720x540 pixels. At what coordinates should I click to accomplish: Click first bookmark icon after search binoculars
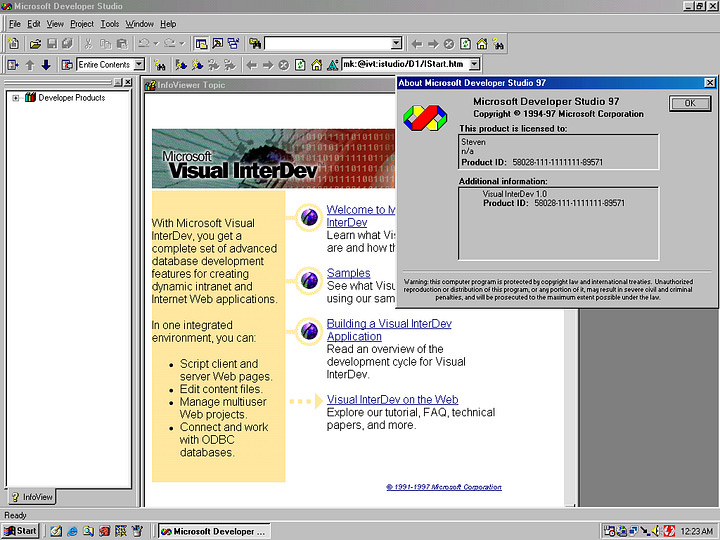[x=181, y=65]
